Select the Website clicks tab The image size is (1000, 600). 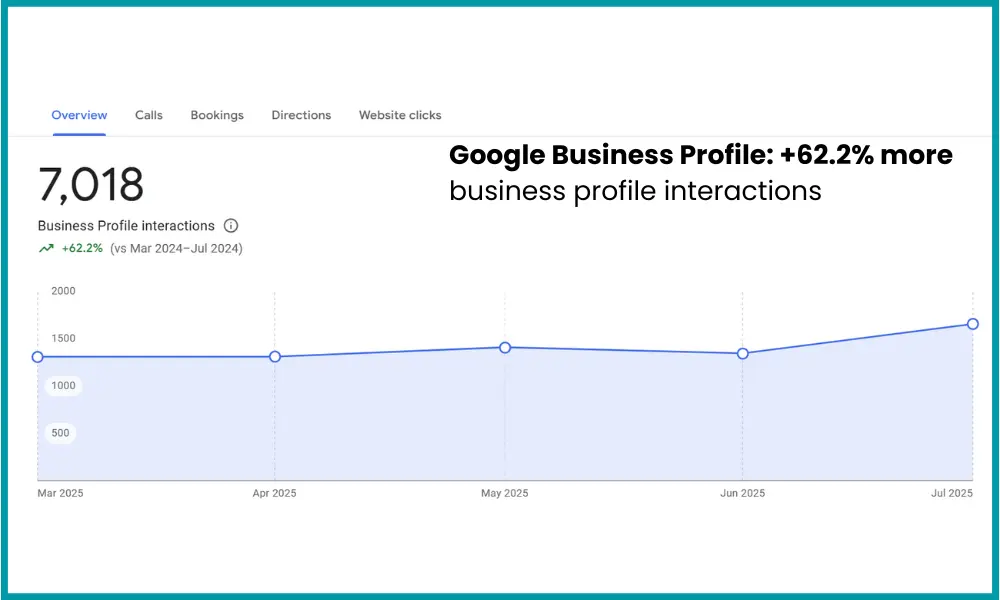(399, 115)
